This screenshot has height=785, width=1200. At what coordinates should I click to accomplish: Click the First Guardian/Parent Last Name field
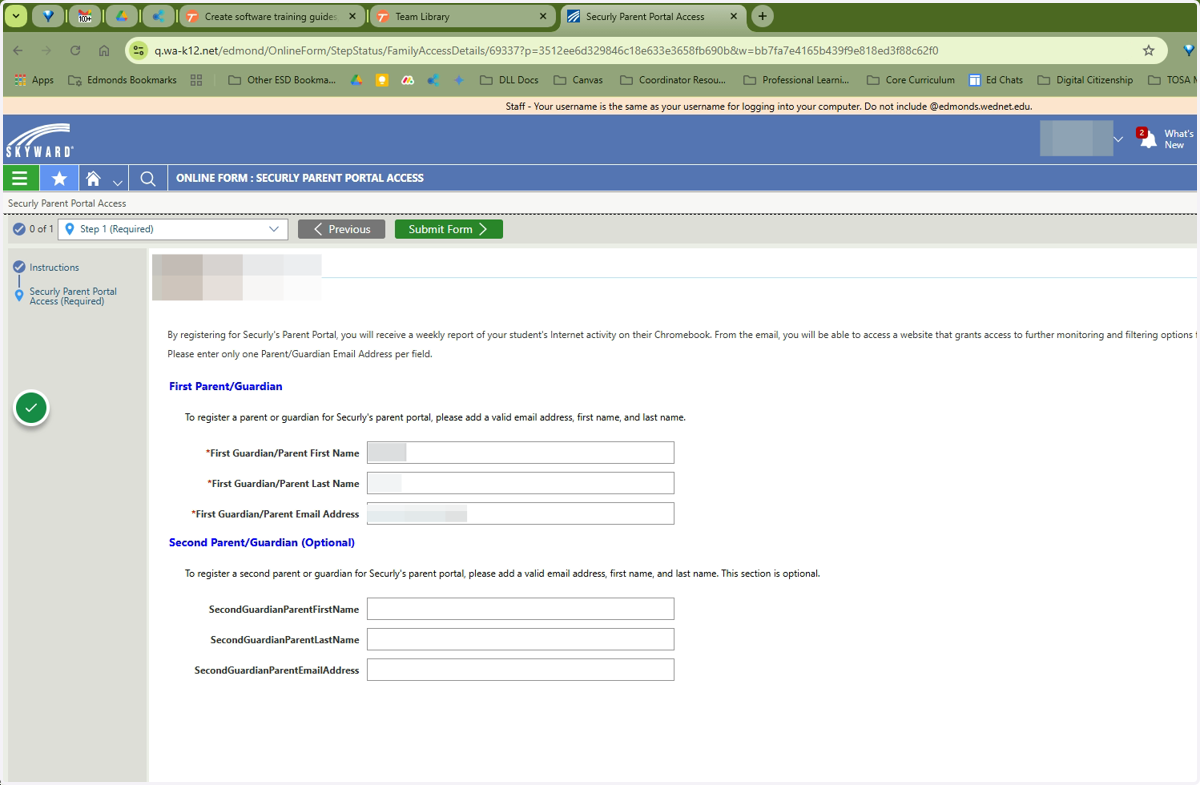pos(520,483)
